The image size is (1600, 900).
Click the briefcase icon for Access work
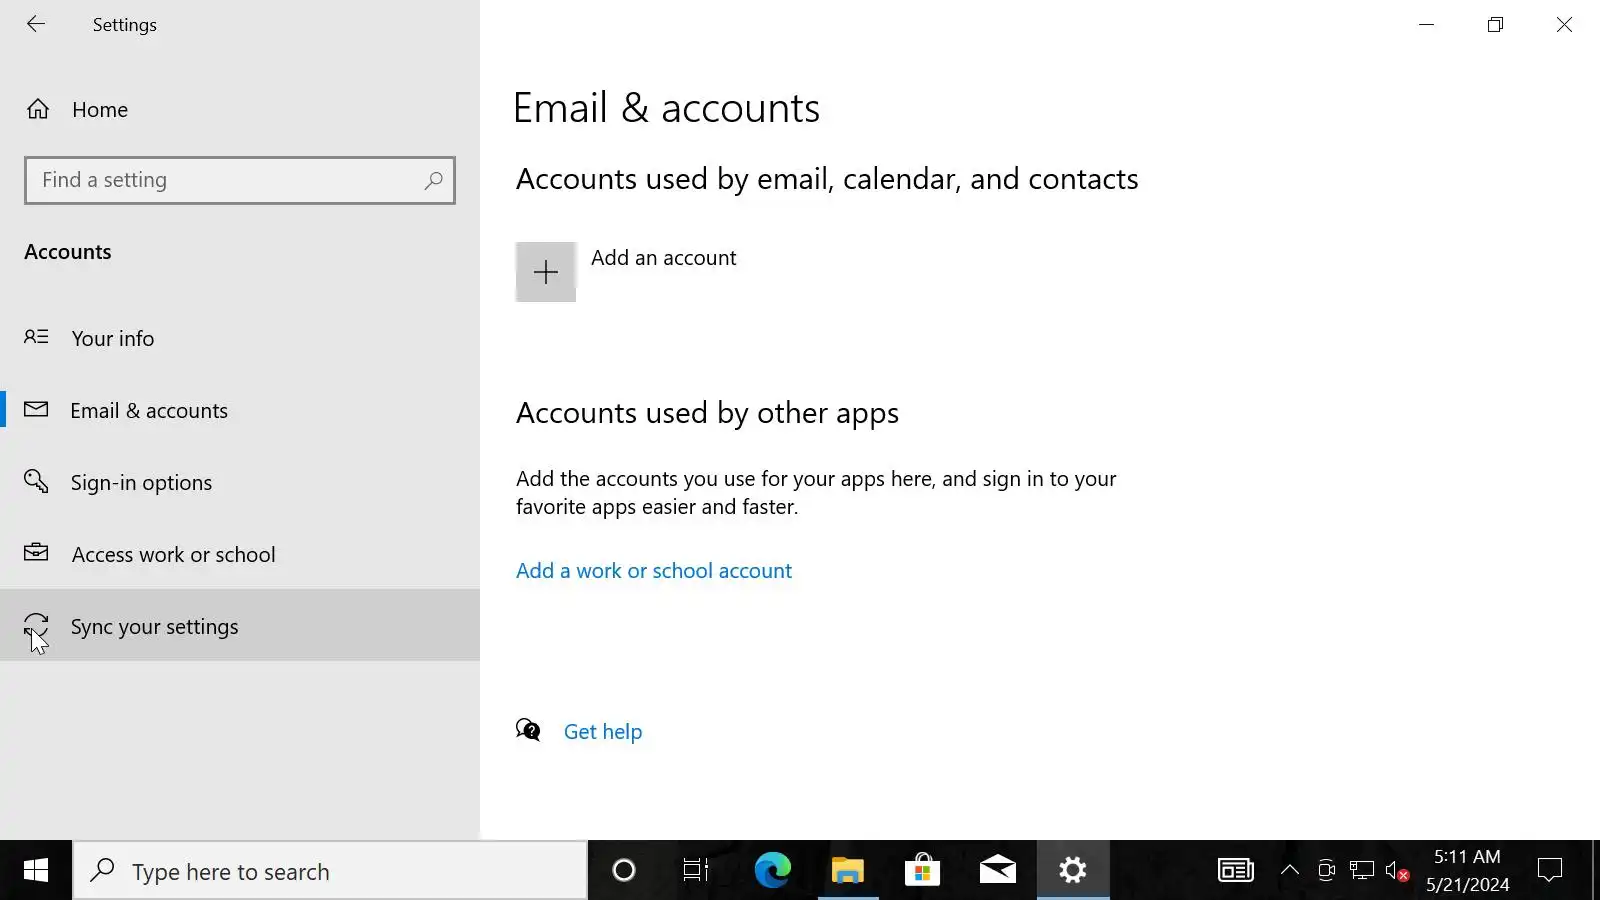(36, 552)
